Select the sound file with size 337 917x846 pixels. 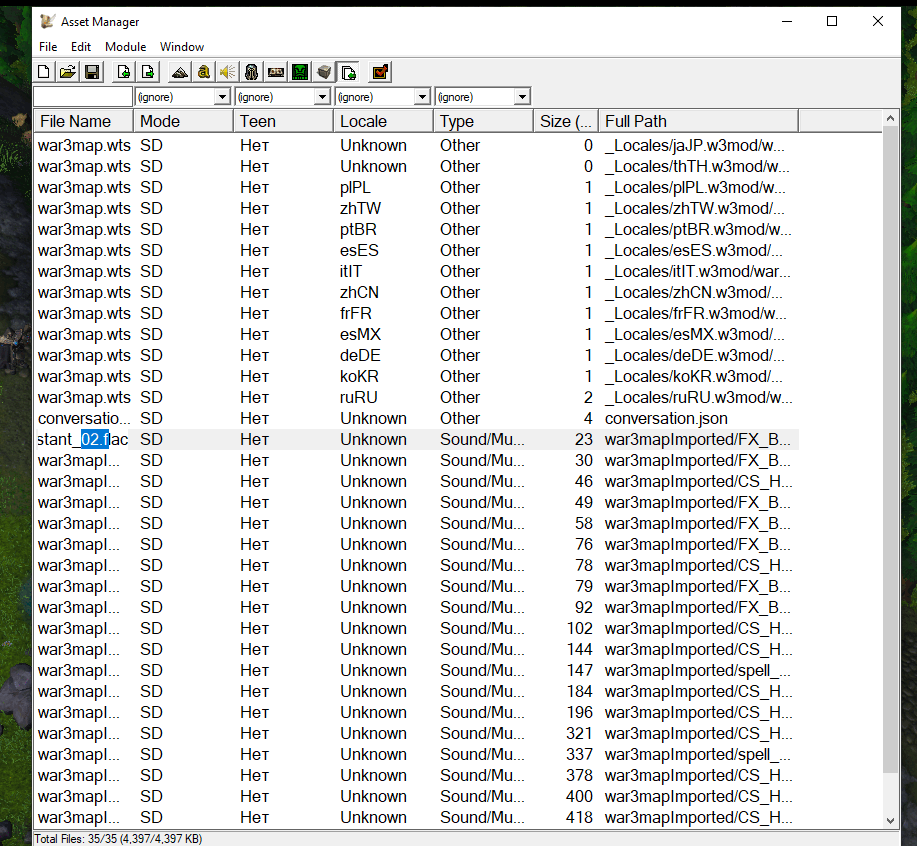click(416, 755)
